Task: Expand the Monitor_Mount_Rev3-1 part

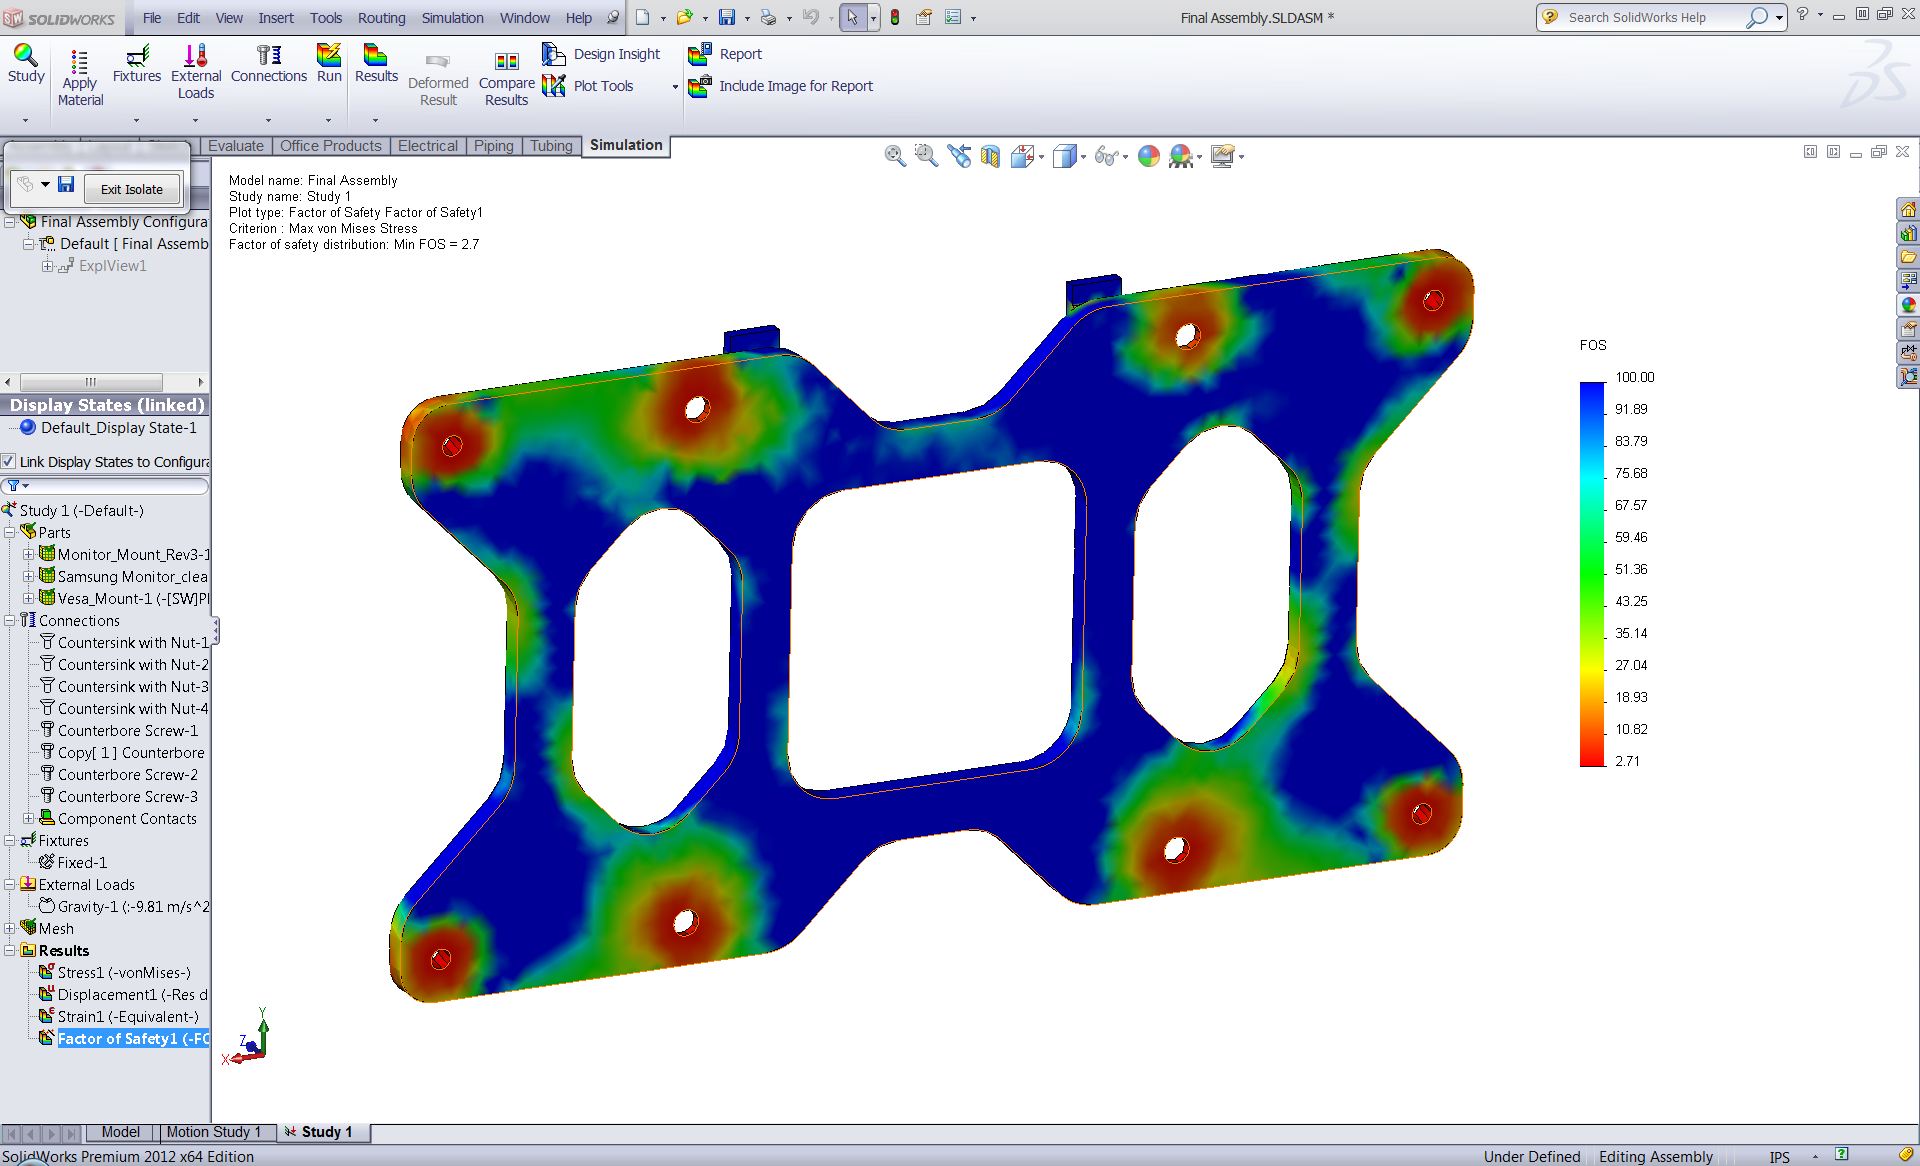Action: click(x=29, y=554)
